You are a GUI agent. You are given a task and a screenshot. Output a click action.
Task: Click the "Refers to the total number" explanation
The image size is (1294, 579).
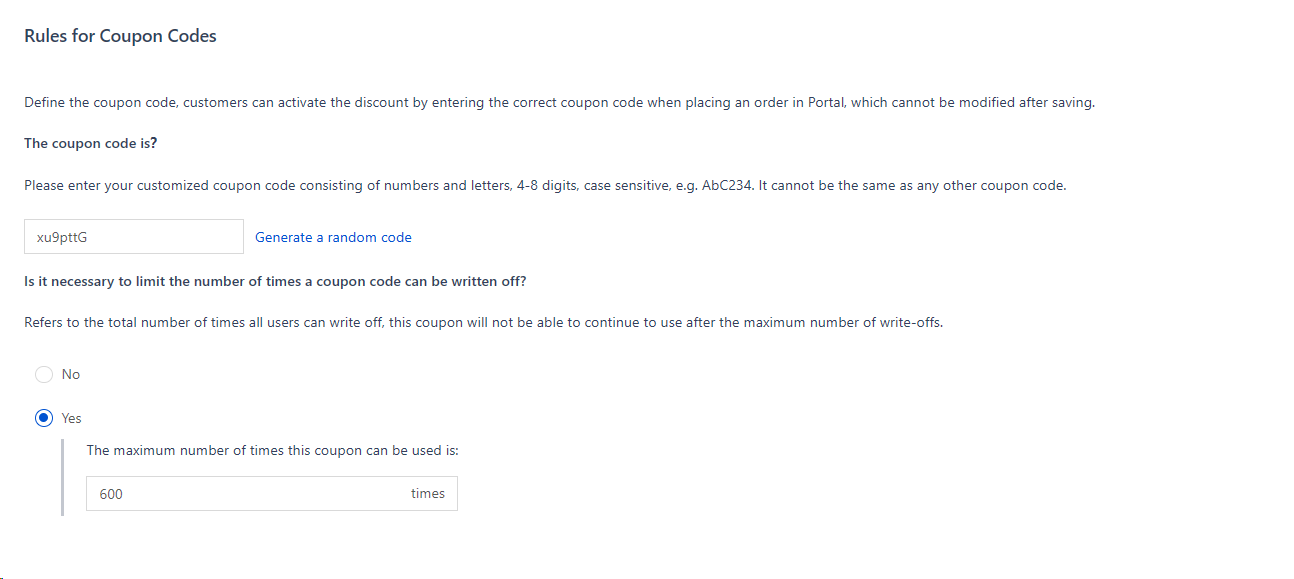tap(483, 323)
